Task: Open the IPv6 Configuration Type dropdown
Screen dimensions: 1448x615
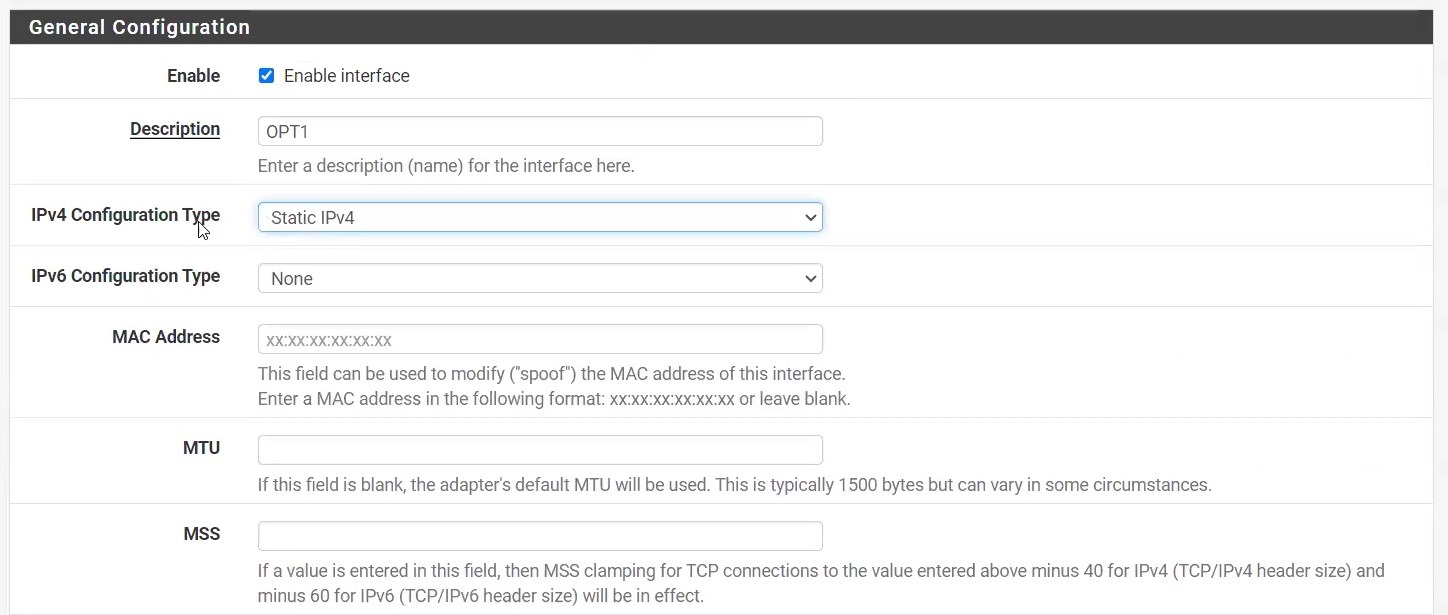Action: coord(540,279)
